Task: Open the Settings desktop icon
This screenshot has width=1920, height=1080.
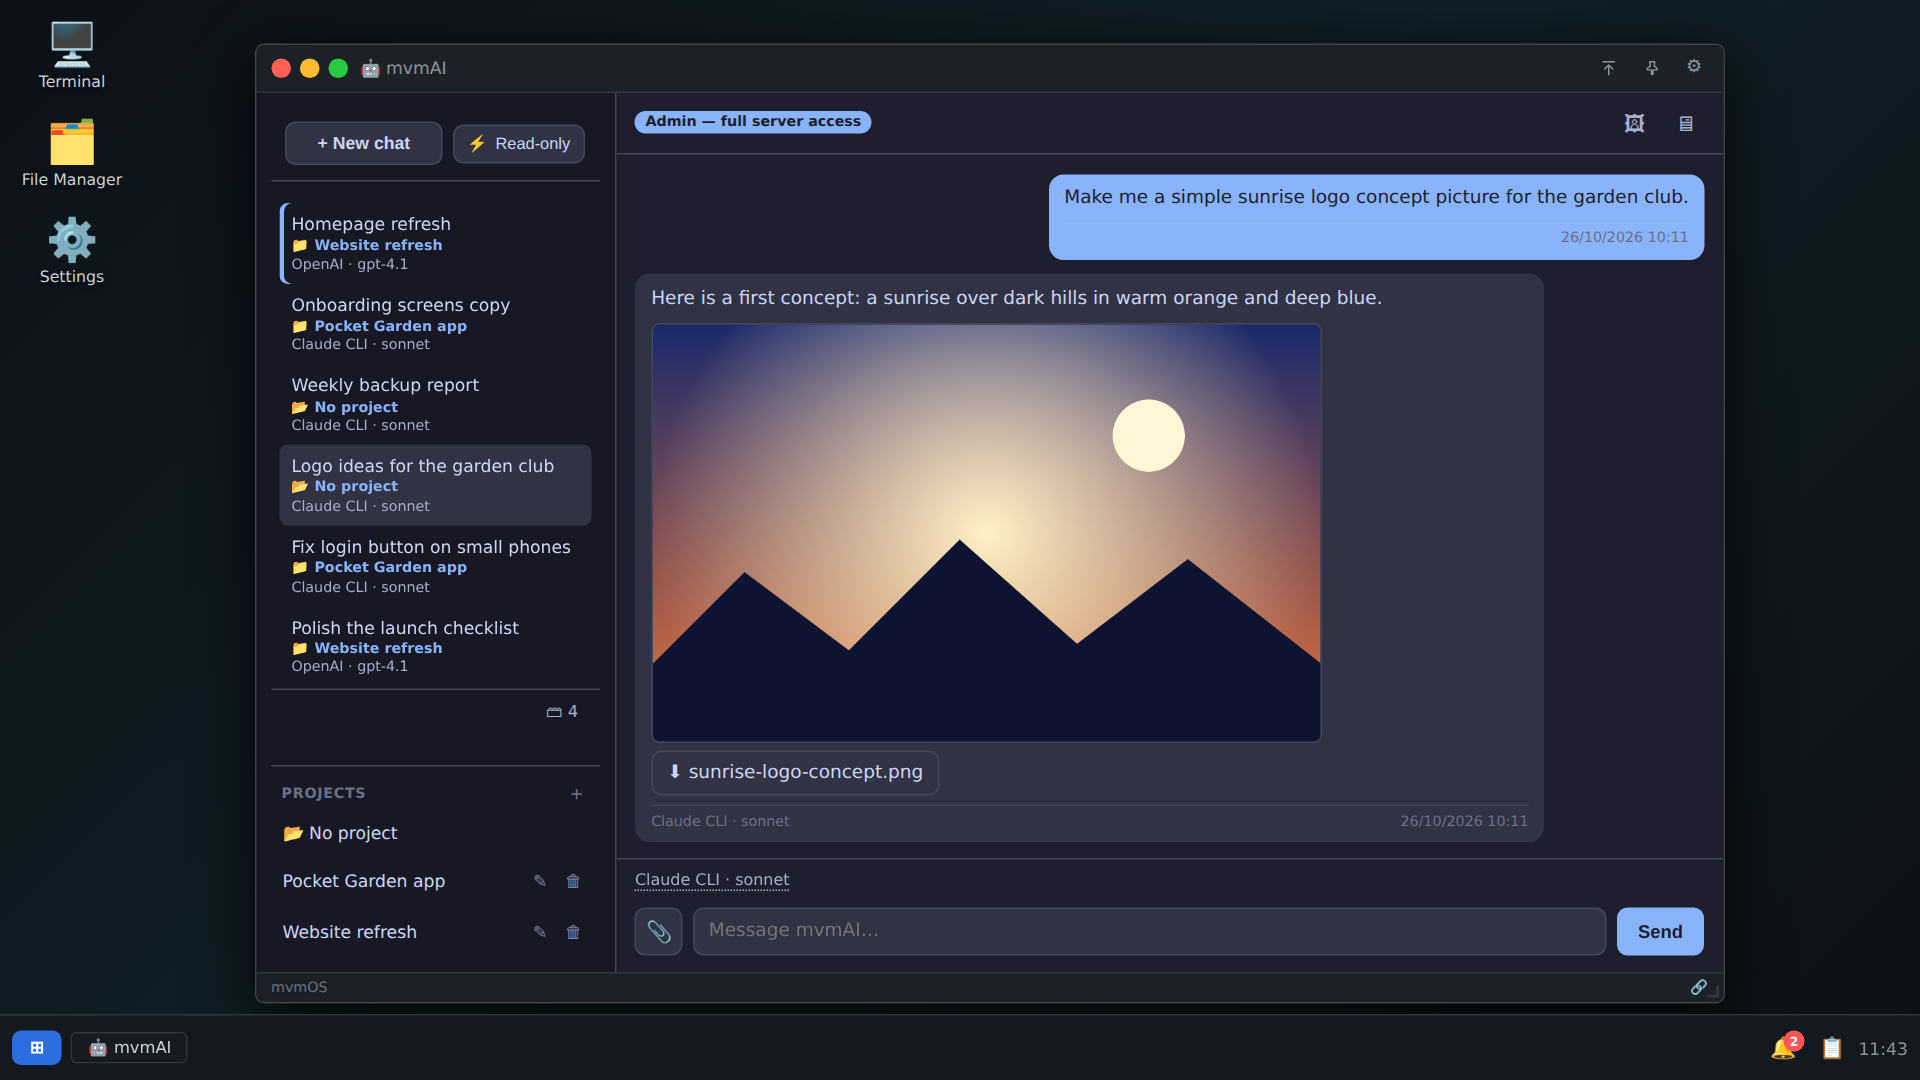Action: [72, 251]
